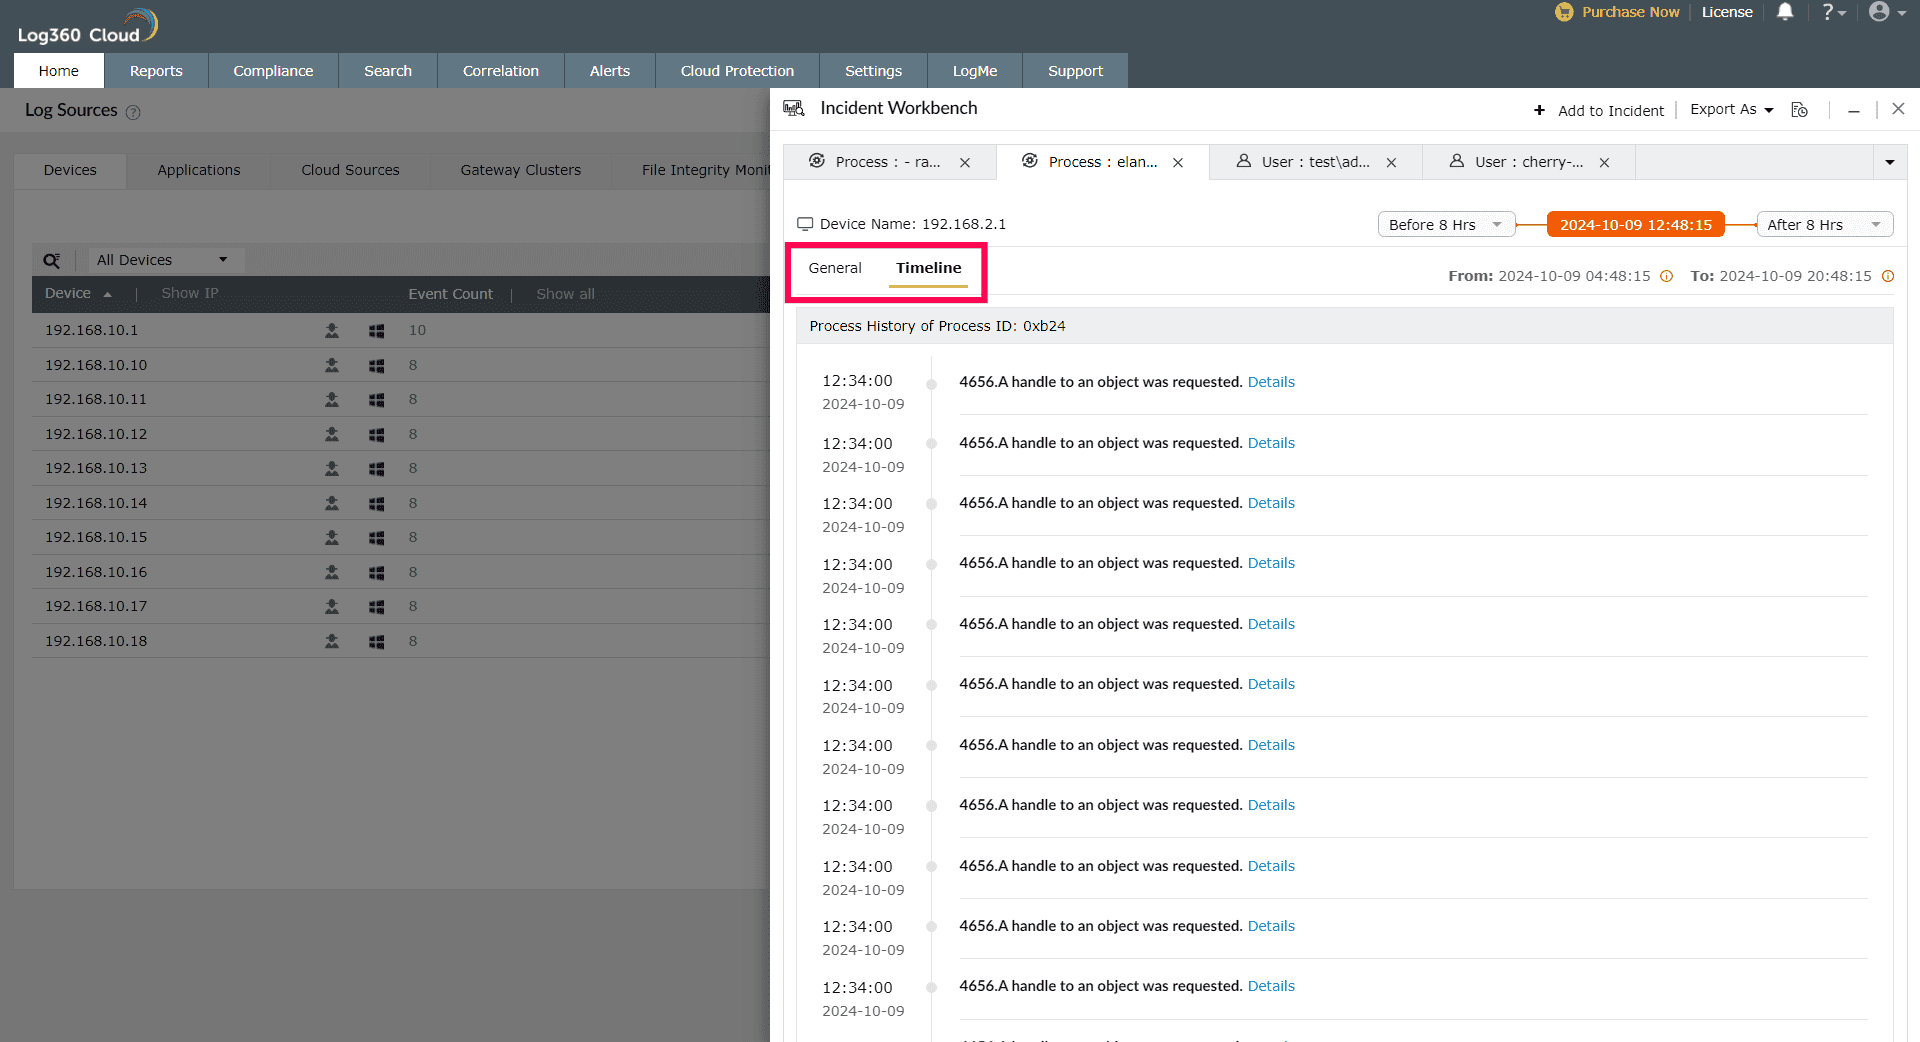Open the notifications bell
The width and height of the screenshot is (1920, 1042).
tap(1785, 12)
